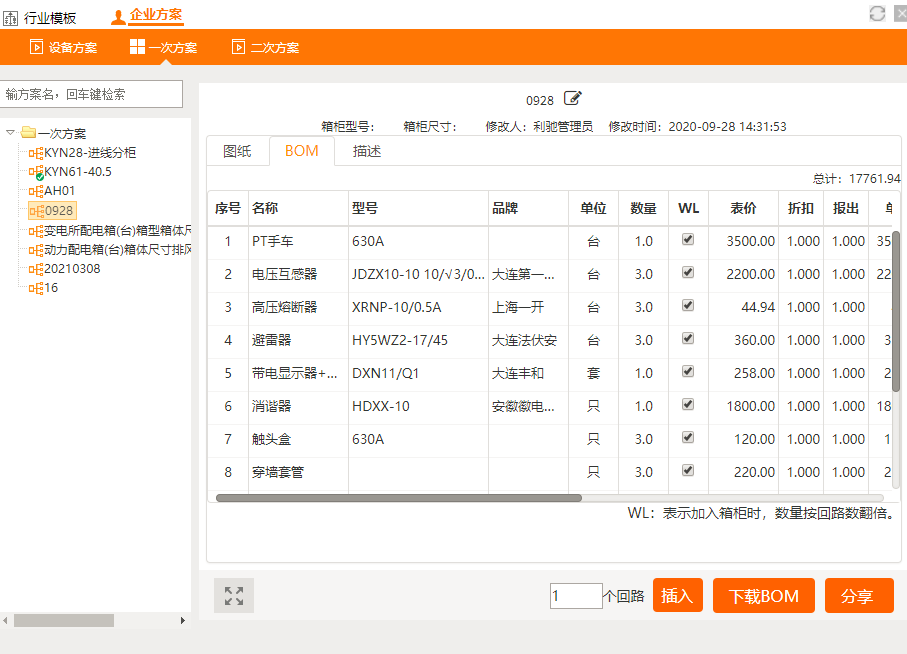The height and width of the screenshot is (654, 907).
Task: Click the left arrow of tree scrollbar
Action: pyautogui.click(x=5, y=620)
